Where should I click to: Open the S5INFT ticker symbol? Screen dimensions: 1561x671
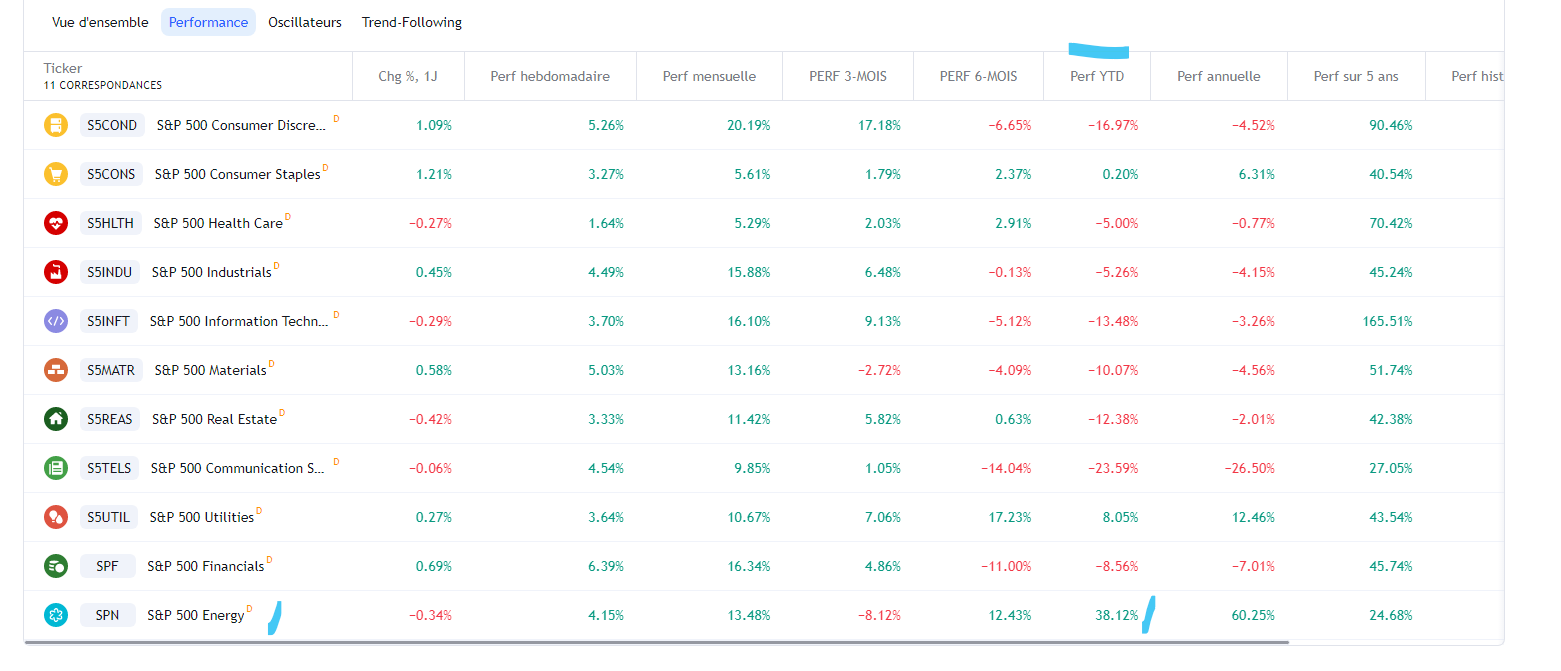109,321
